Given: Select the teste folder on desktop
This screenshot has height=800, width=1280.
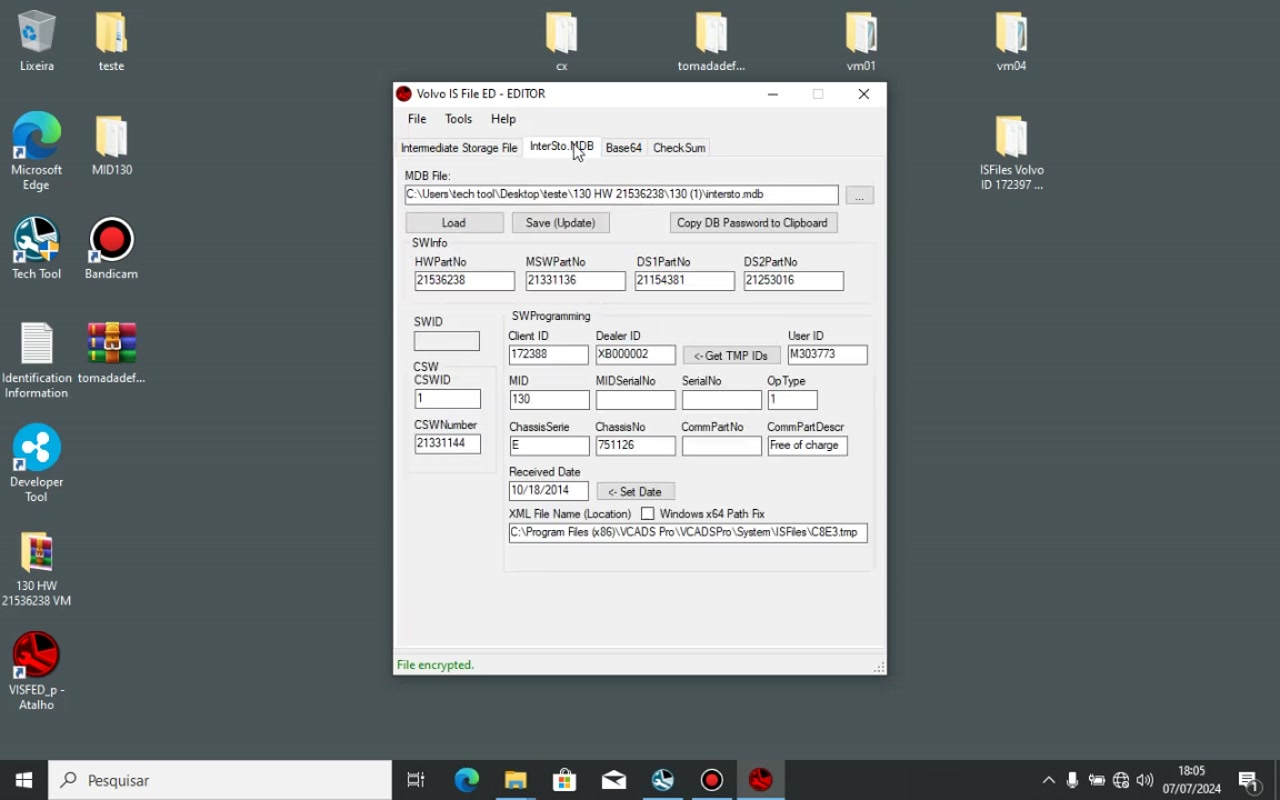Looking at the screenshot, I should click(111, 41).
